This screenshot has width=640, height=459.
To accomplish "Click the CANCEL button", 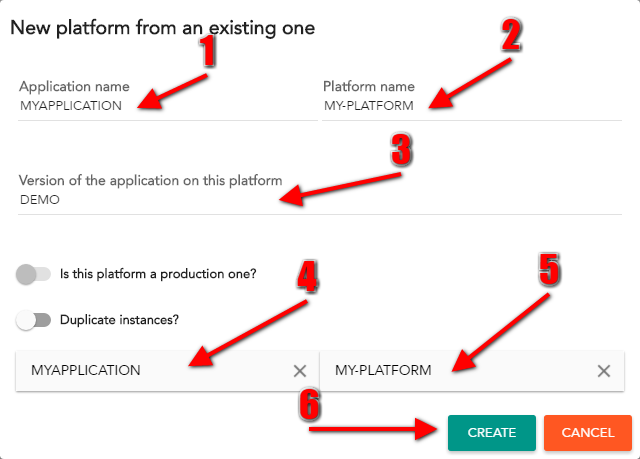I will tap(588, 432).
